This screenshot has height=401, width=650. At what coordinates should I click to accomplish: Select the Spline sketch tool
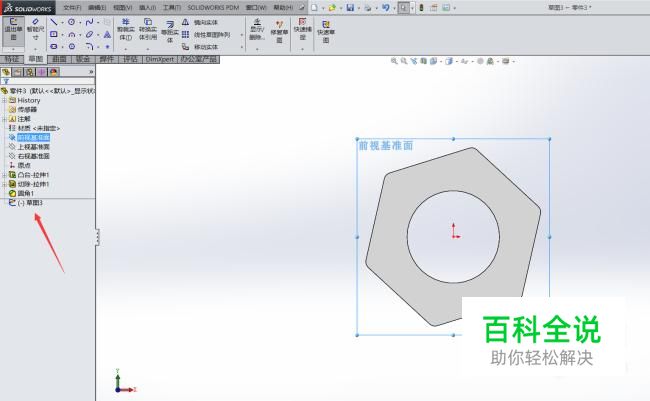[89, 22]
